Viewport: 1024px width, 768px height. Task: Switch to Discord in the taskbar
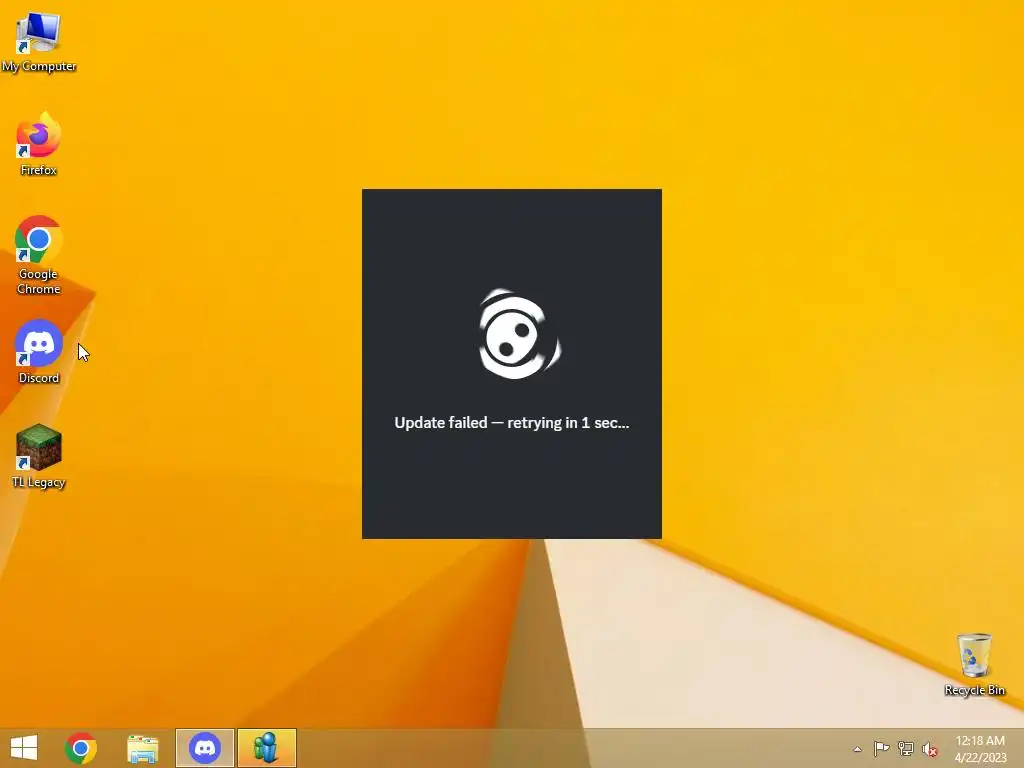(204, 748)
